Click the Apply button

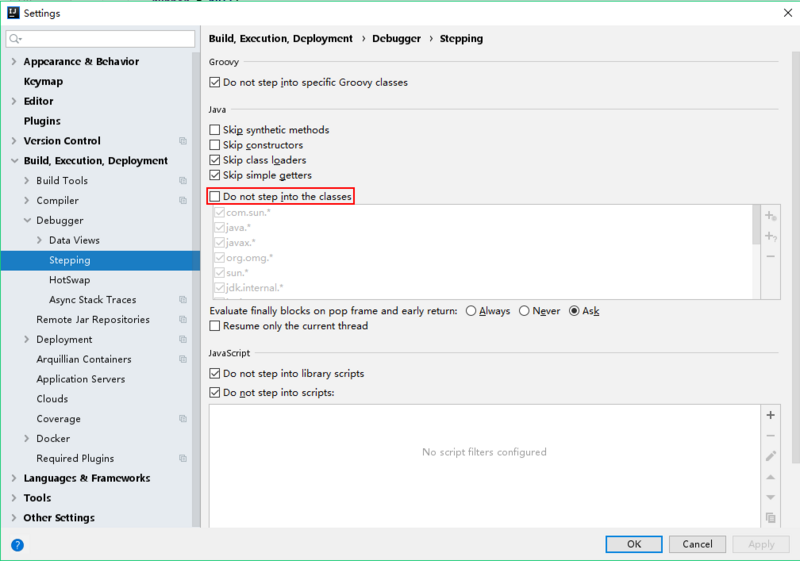click(x=761, y=544)
